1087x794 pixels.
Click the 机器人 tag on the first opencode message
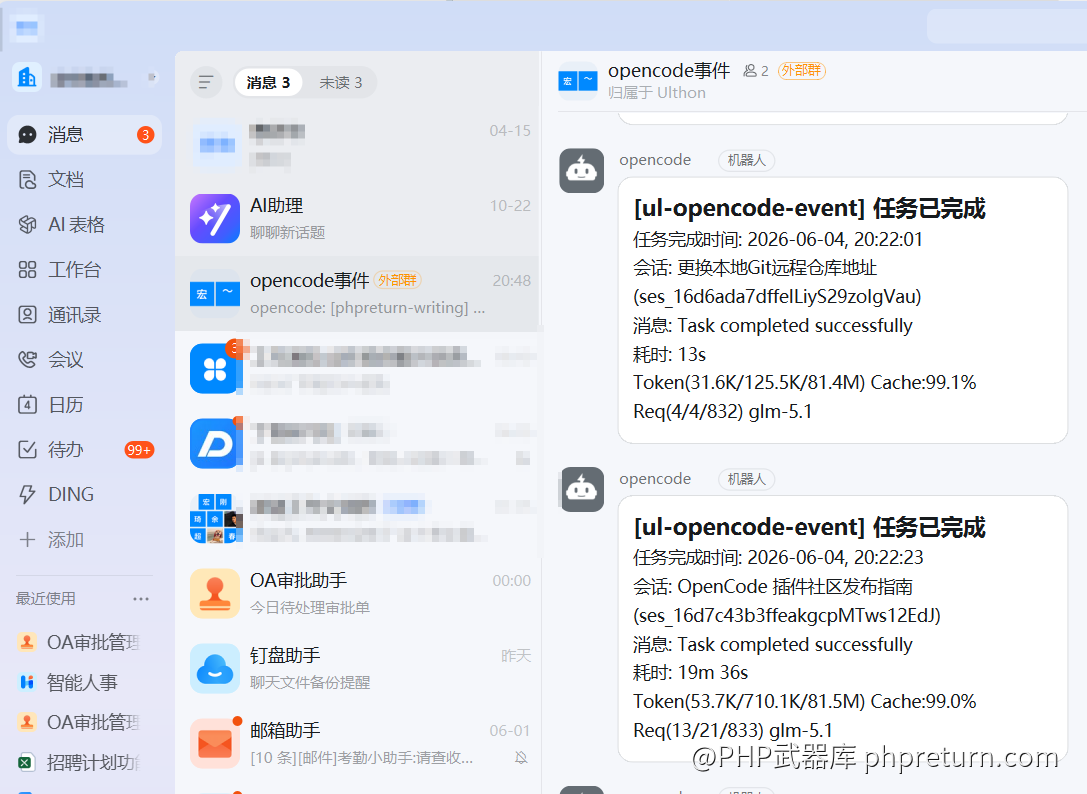[747, 160]
